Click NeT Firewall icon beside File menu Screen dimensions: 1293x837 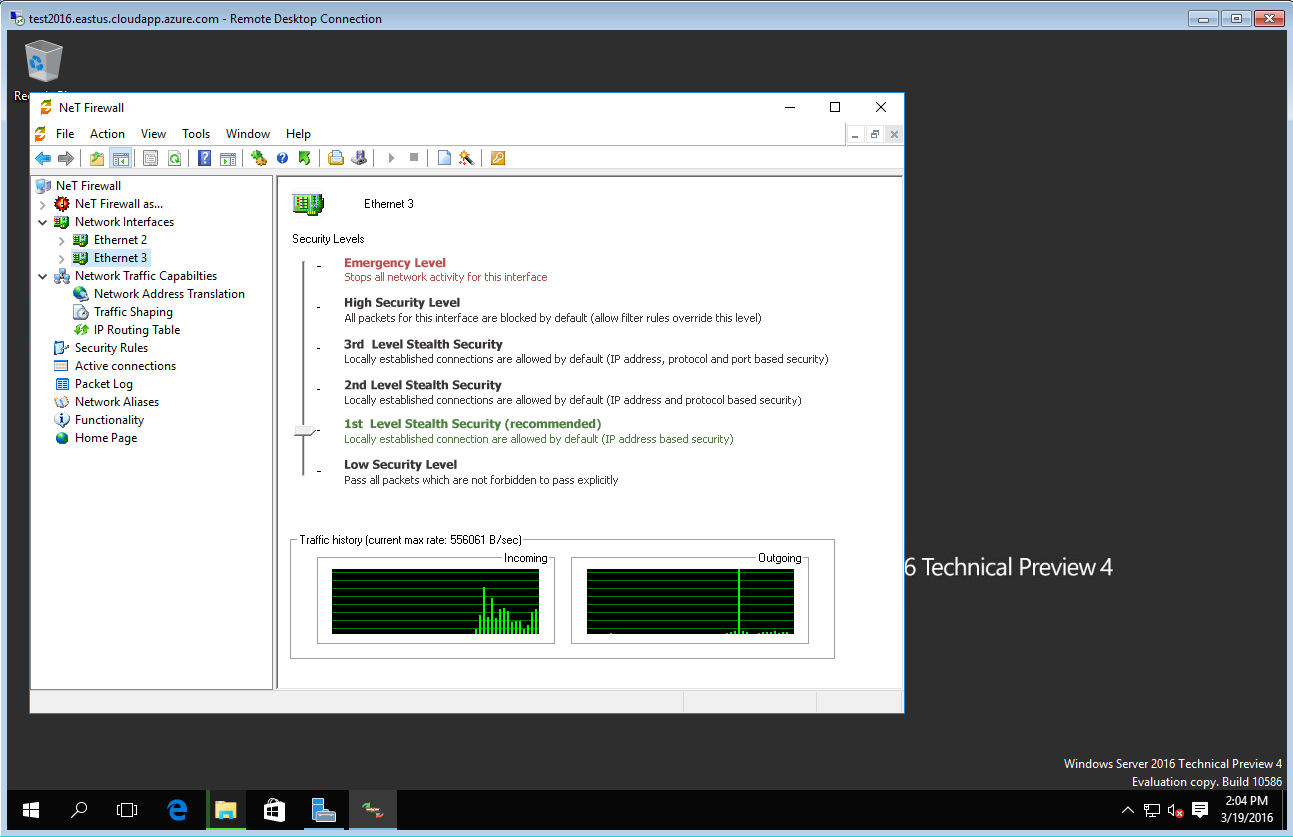[41, 134]
